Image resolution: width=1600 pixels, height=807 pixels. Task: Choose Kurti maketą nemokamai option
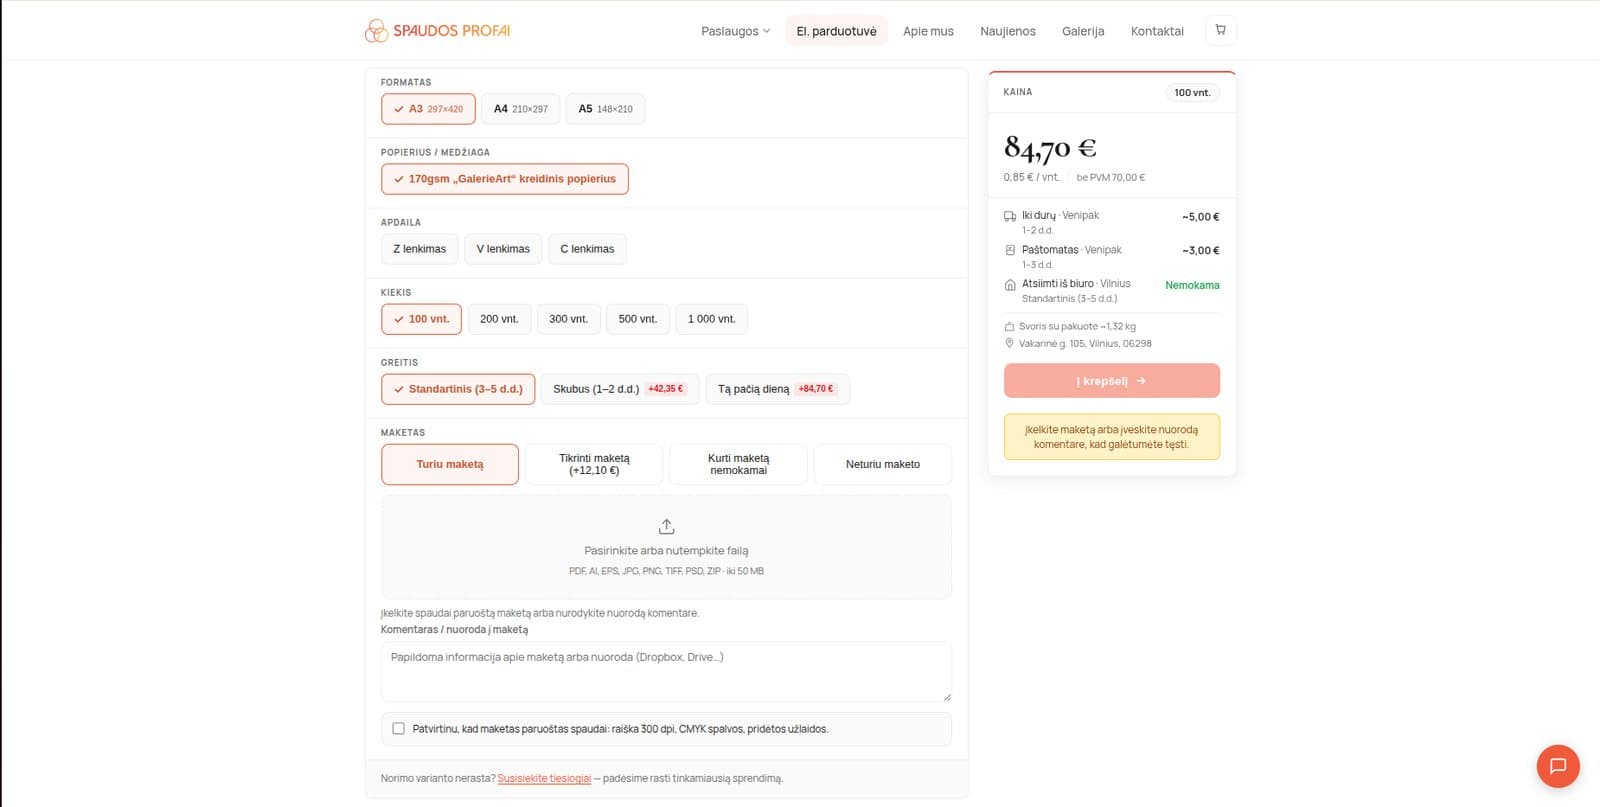[x=738, y=464]
